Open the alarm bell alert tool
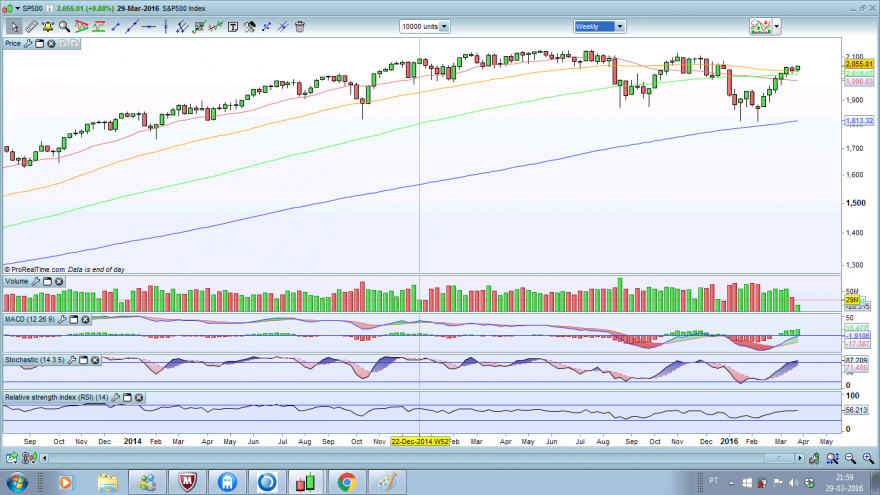The width and height of the screenshot is (880, 495). pos(48,26)
